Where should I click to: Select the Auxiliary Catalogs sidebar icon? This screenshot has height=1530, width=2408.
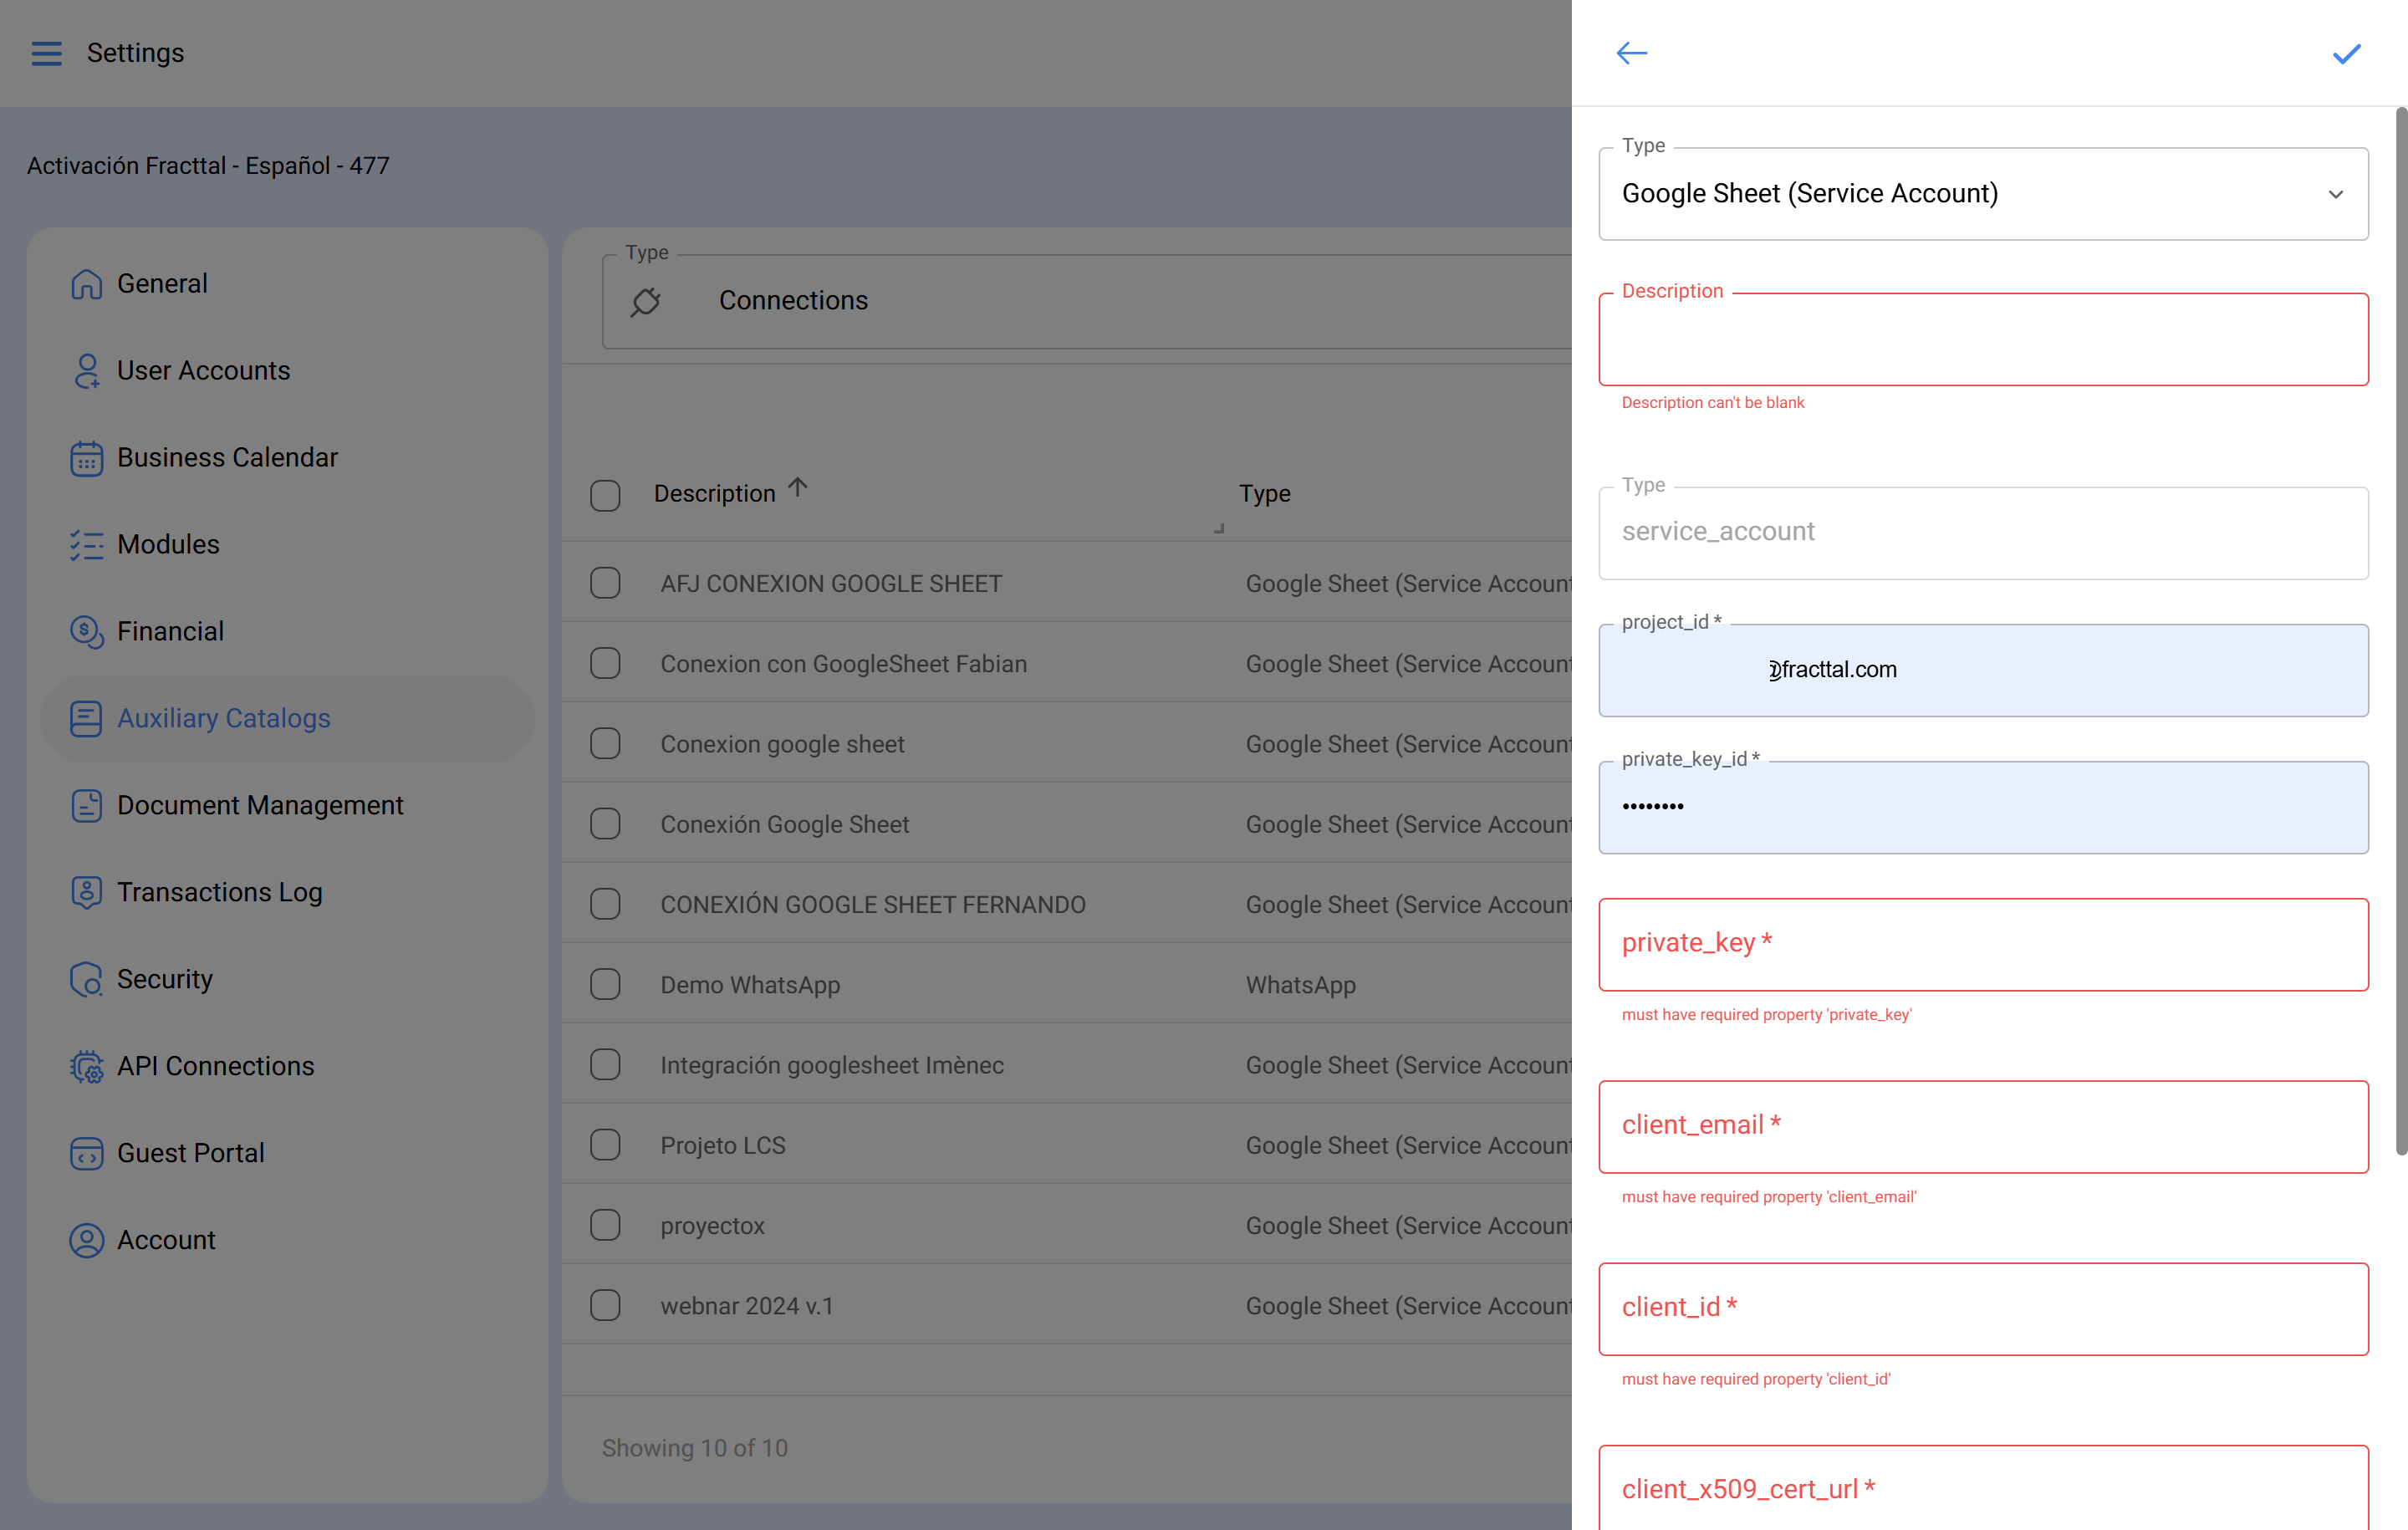point(86,718)
